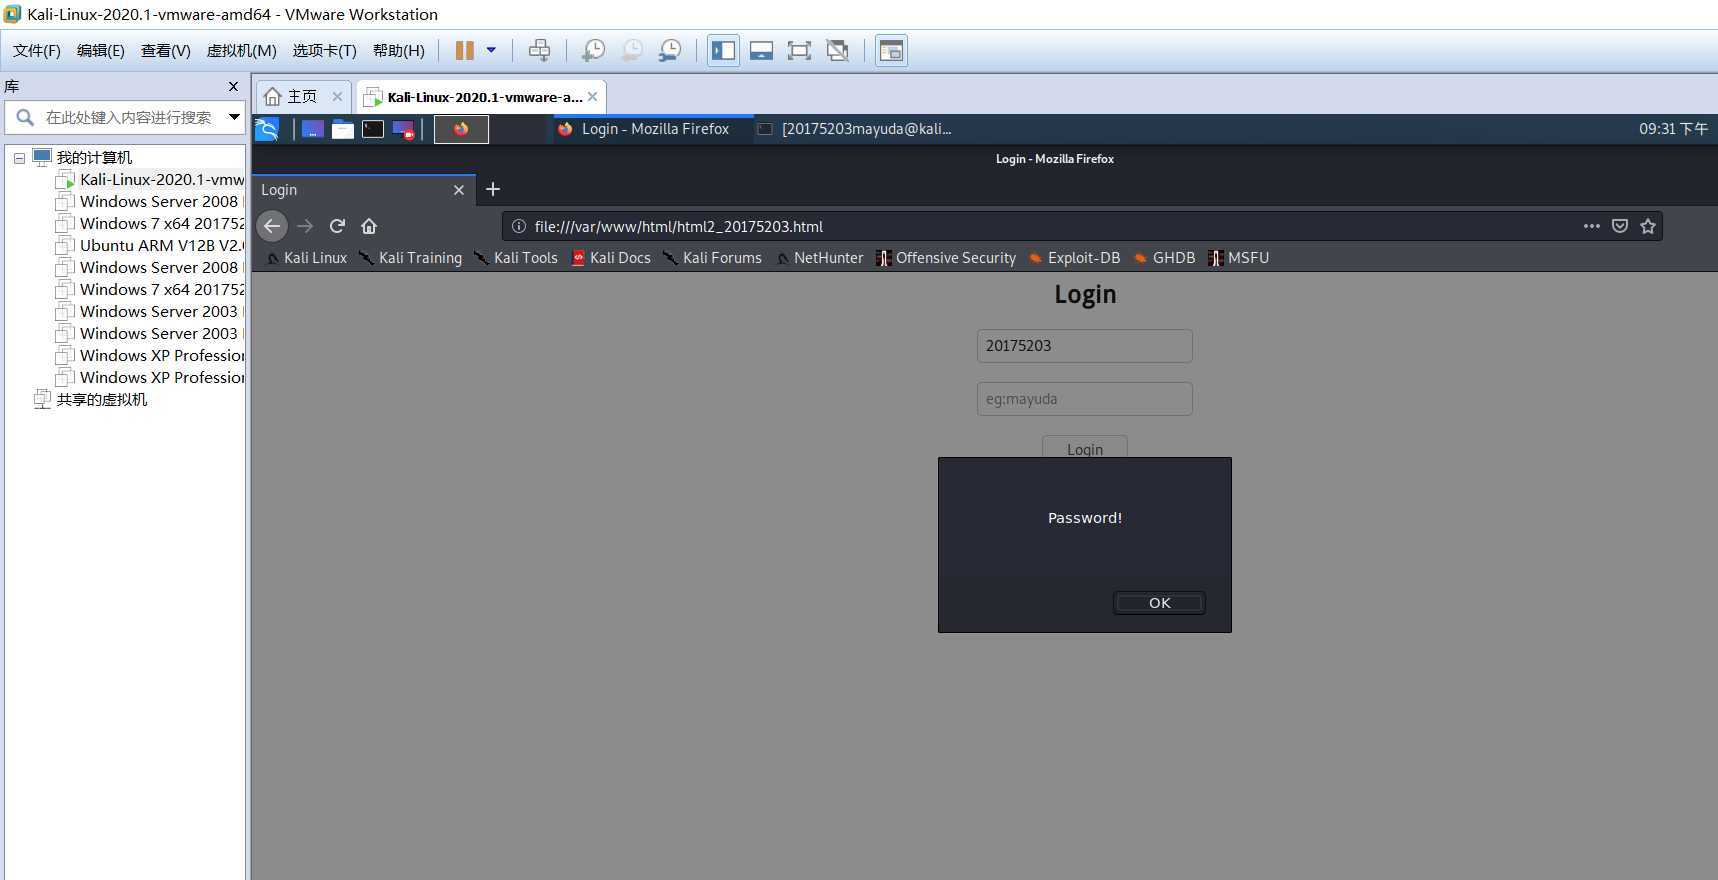
Task: Open the Kali Forums bookmark
Action: tap(712, 258)
